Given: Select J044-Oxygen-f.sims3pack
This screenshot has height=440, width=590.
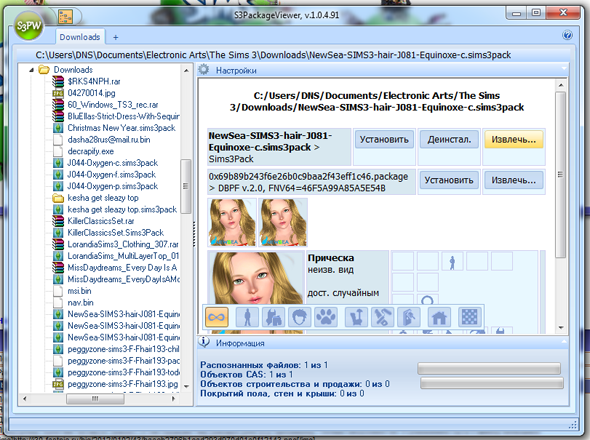Looking at the screenshot, I should click(x=111, y=175).
